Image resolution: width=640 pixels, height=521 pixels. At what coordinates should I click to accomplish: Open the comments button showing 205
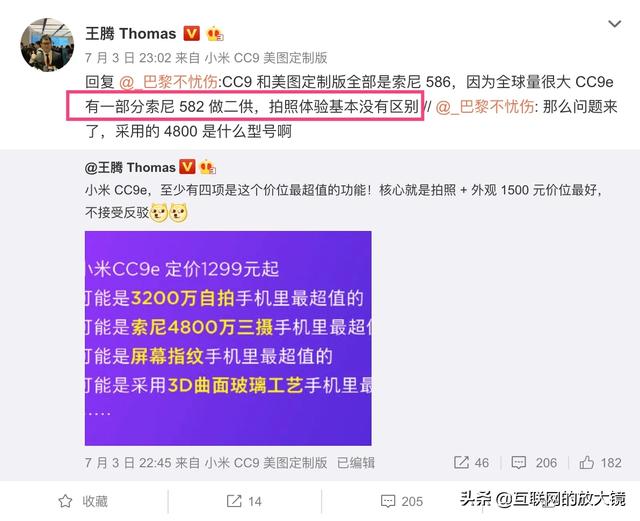(x=402, y=501)
